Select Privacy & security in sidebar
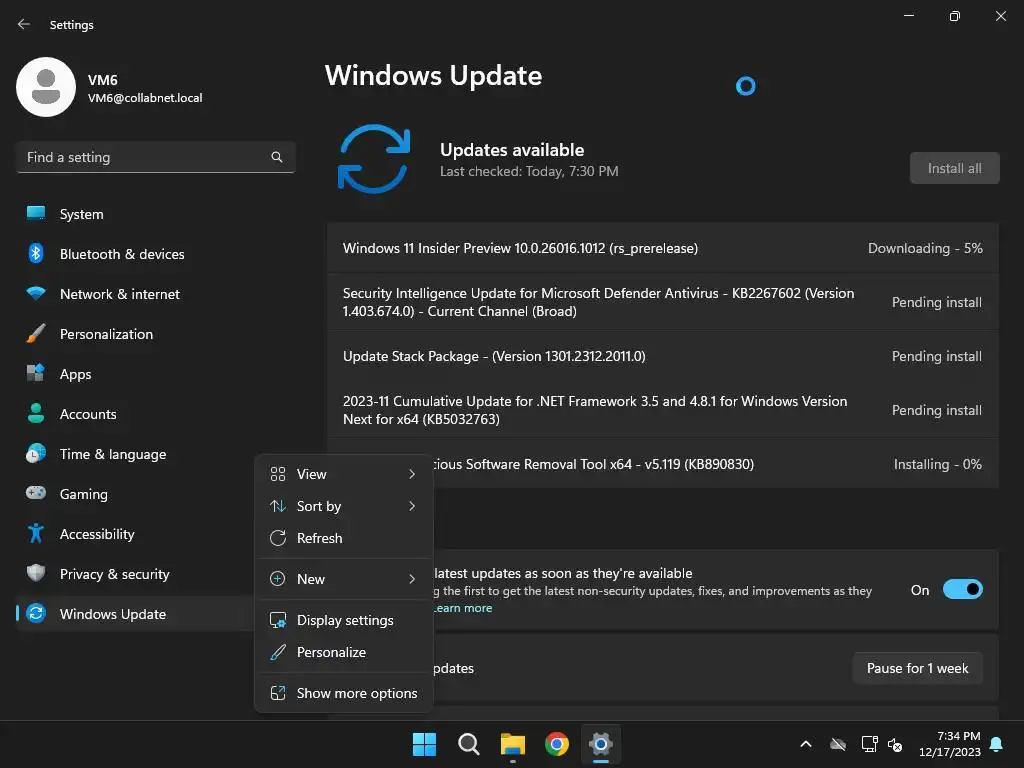 tap(114, 574)
